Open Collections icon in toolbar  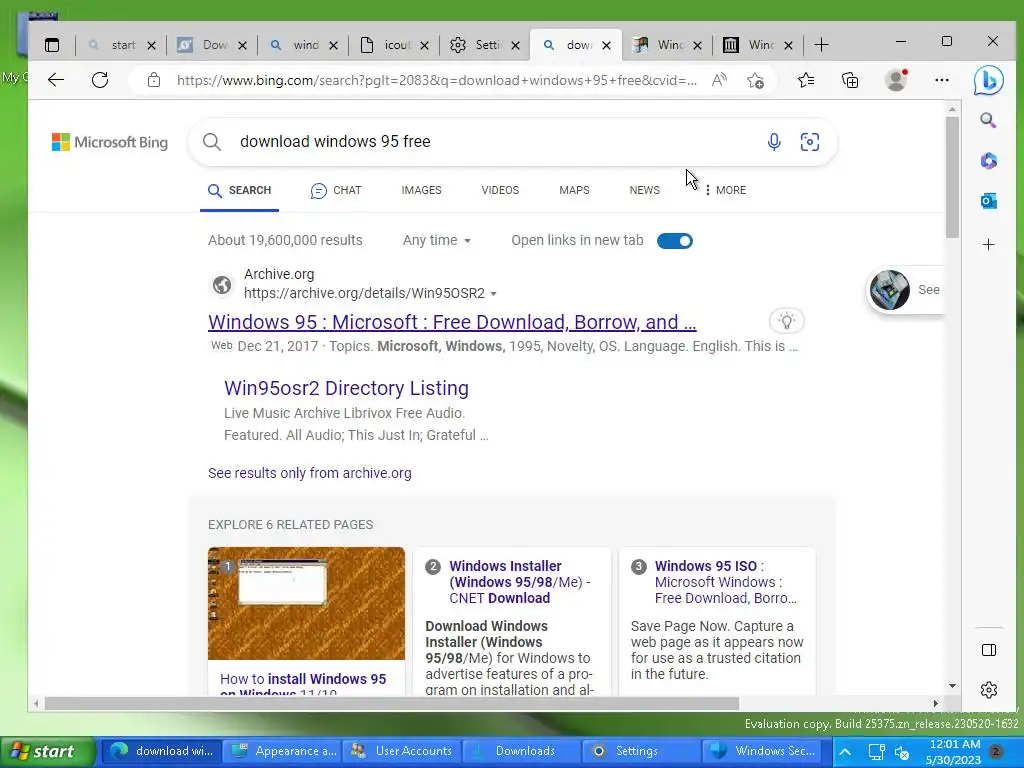coord(850,80)
